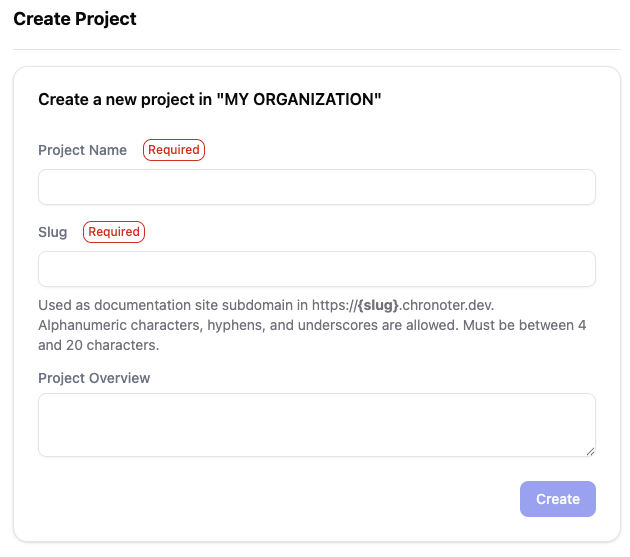Click the Project Overview label
Viewport: 630px width, 557px height.
(x=94, y=378)
